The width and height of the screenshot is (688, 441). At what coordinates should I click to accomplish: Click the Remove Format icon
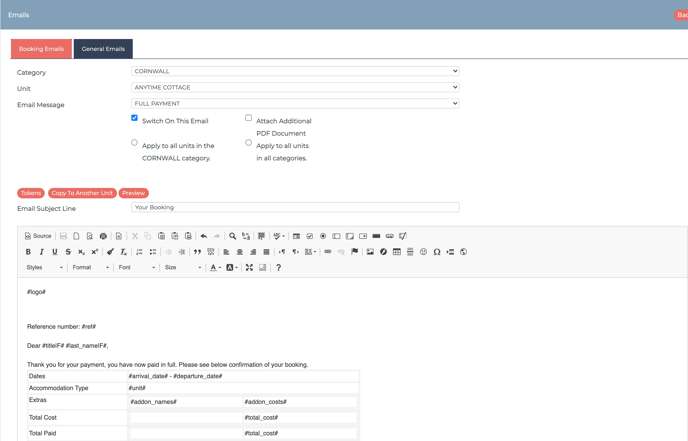124,252
